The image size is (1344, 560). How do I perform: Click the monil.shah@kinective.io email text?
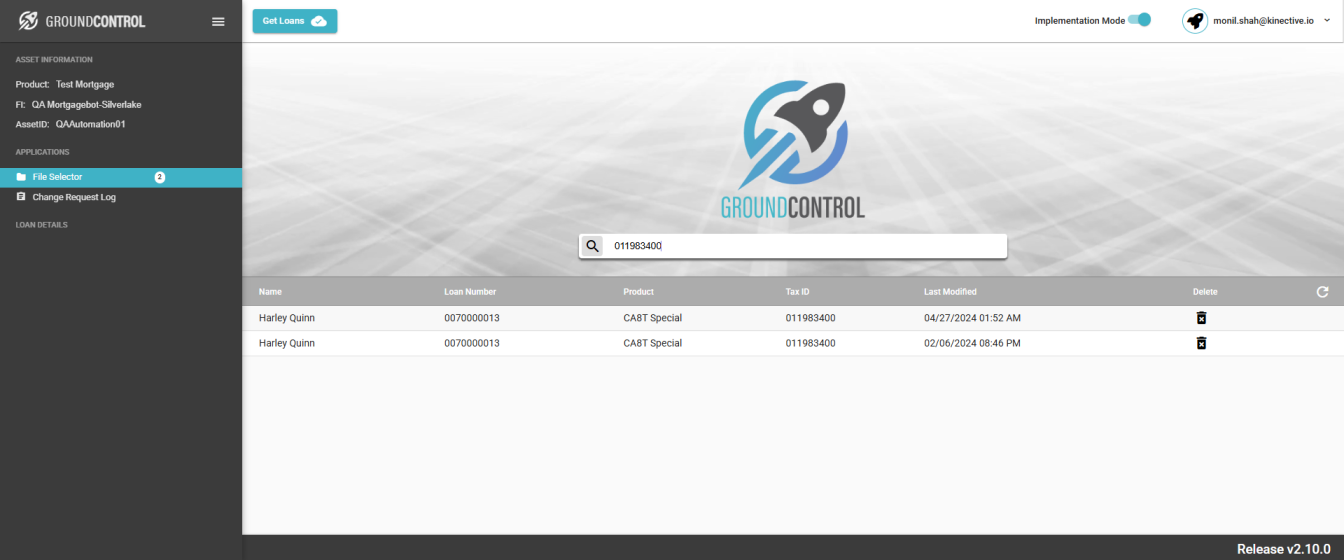1264,20
